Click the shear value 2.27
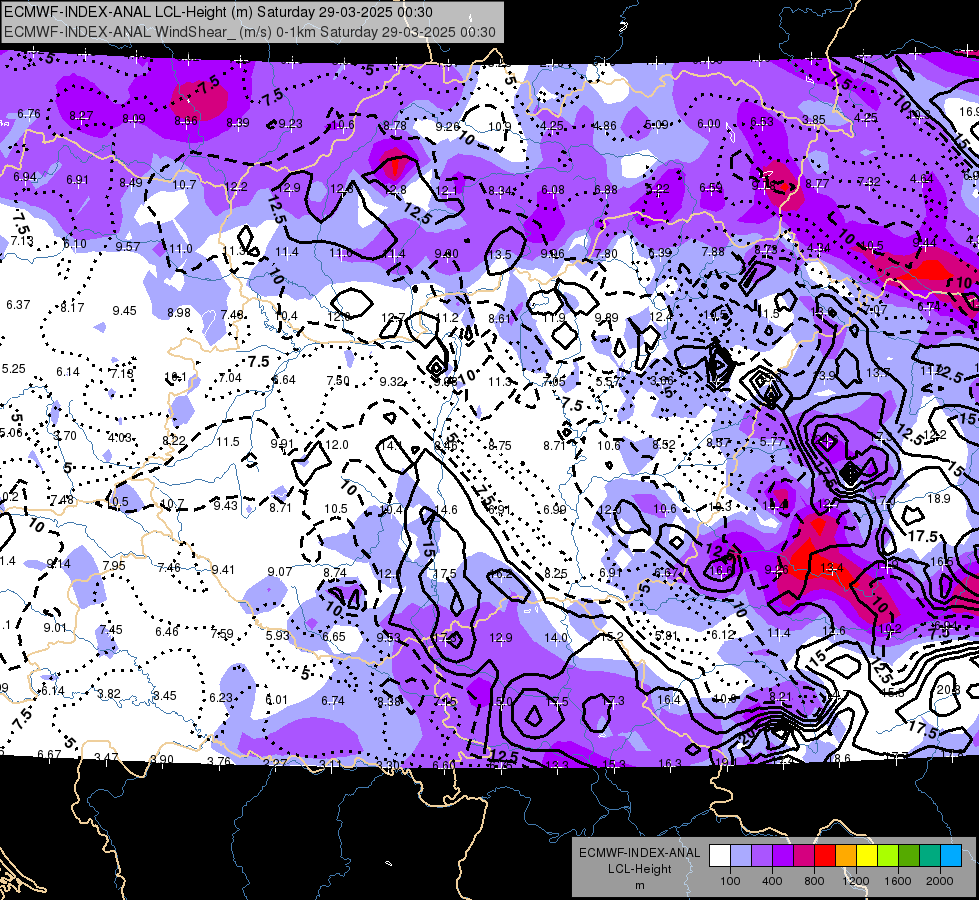 275,763
